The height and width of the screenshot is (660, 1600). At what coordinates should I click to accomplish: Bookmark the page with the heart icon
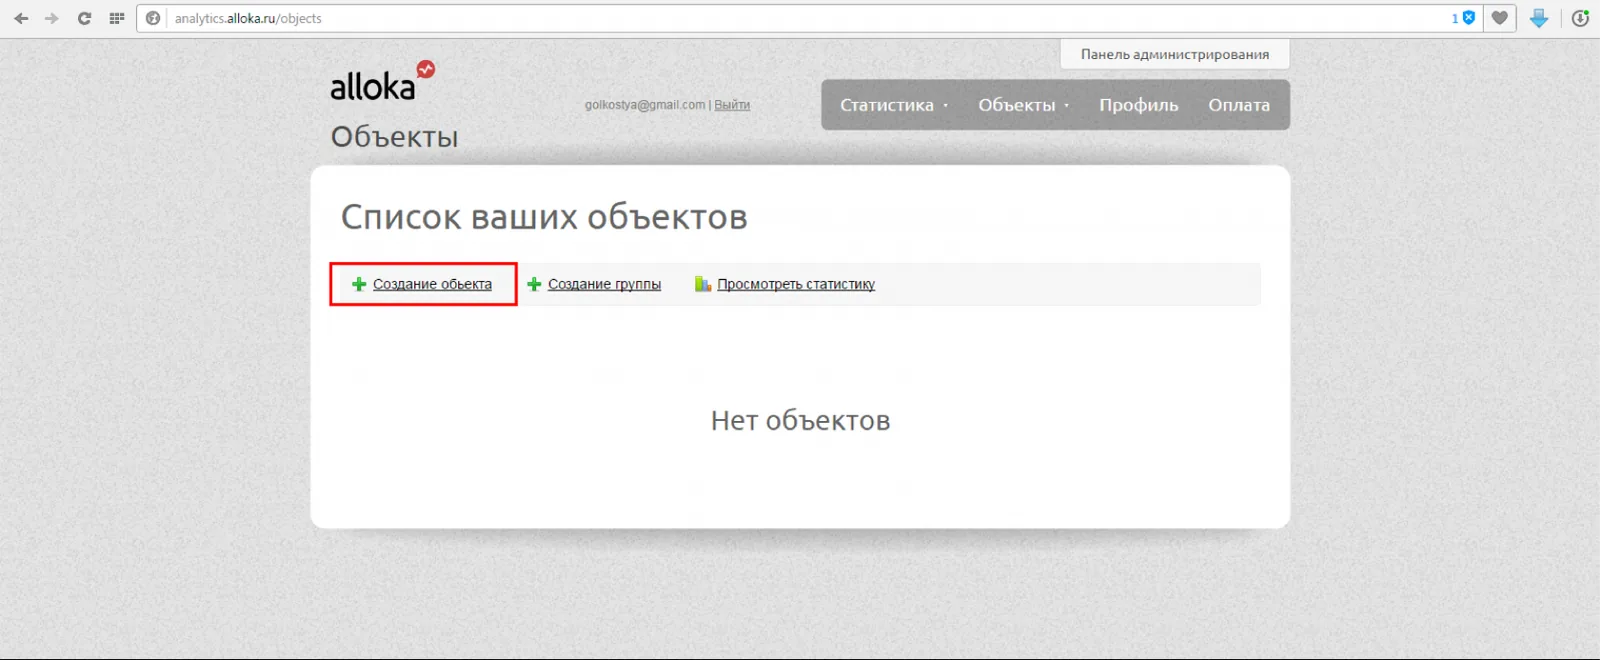1499,18
